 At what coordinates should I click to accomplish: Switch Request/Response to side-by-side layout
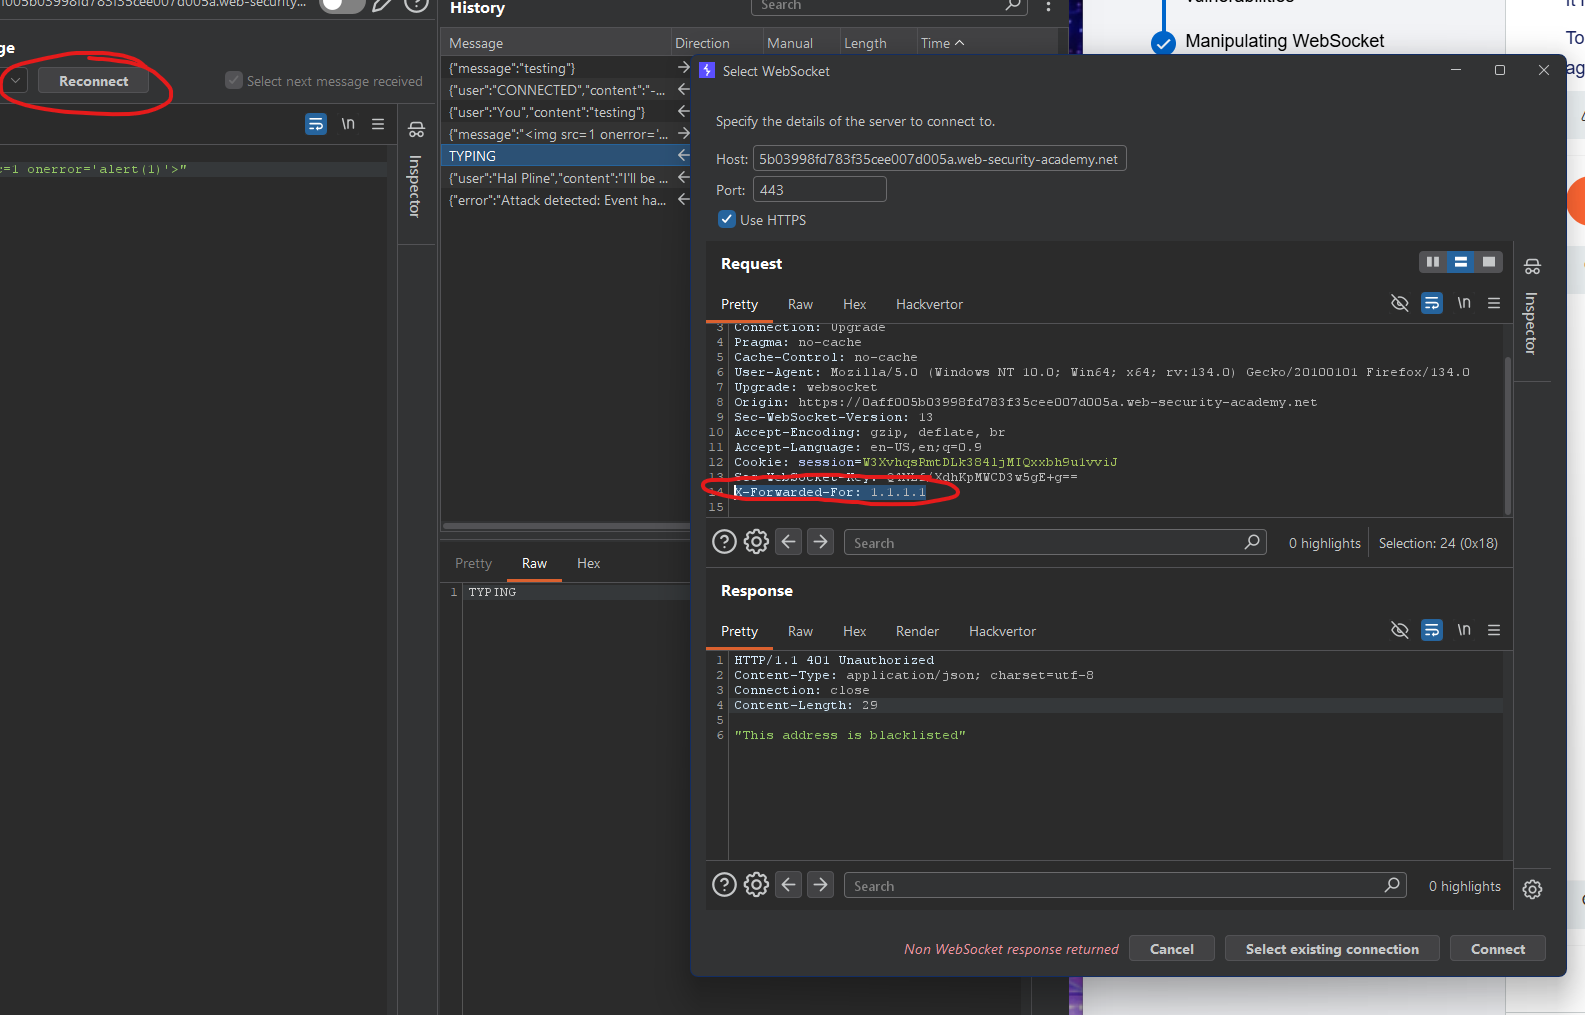pos(1433,262)
